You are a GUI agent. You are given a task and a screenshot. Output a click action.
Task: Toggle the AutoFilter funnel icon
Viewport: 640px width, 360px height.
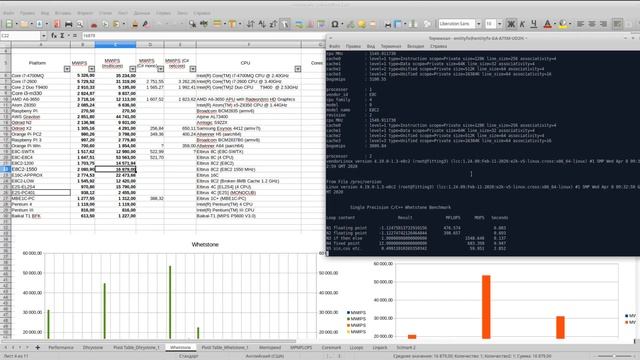click(285, 24)
